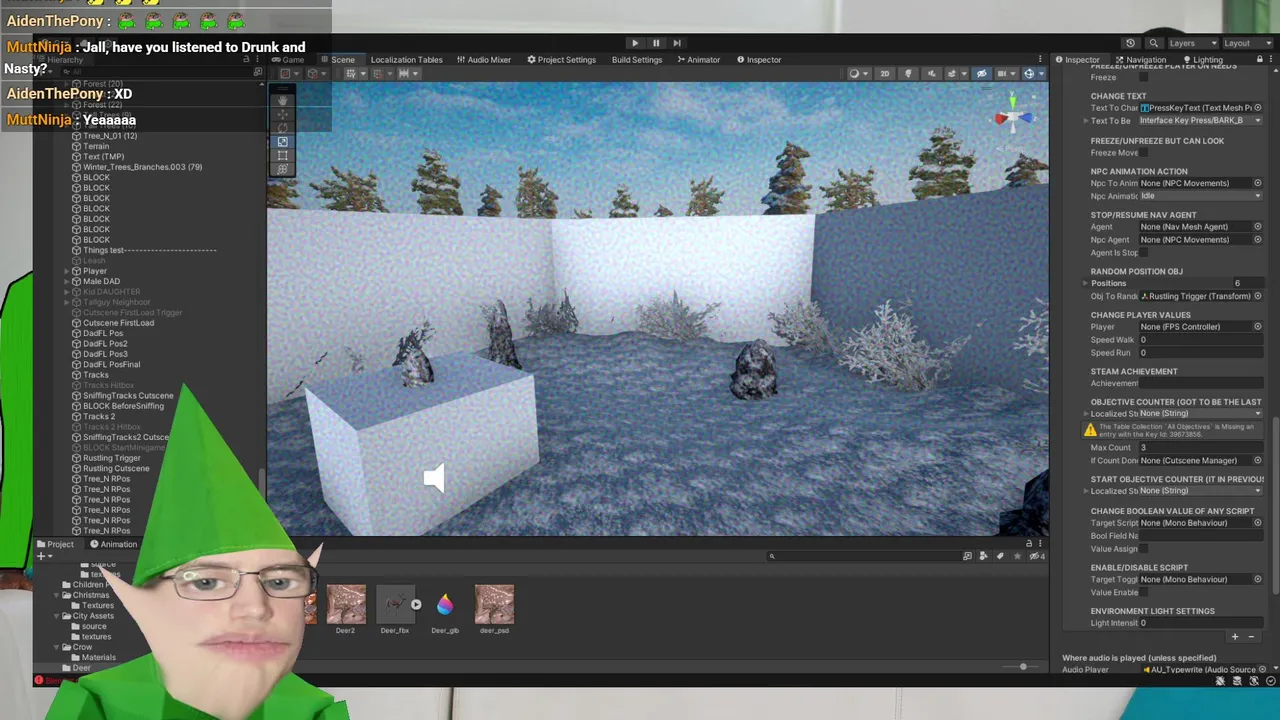Select the Hand view tool
This screenshot has height=720, width=1280.
coord(283,102)
